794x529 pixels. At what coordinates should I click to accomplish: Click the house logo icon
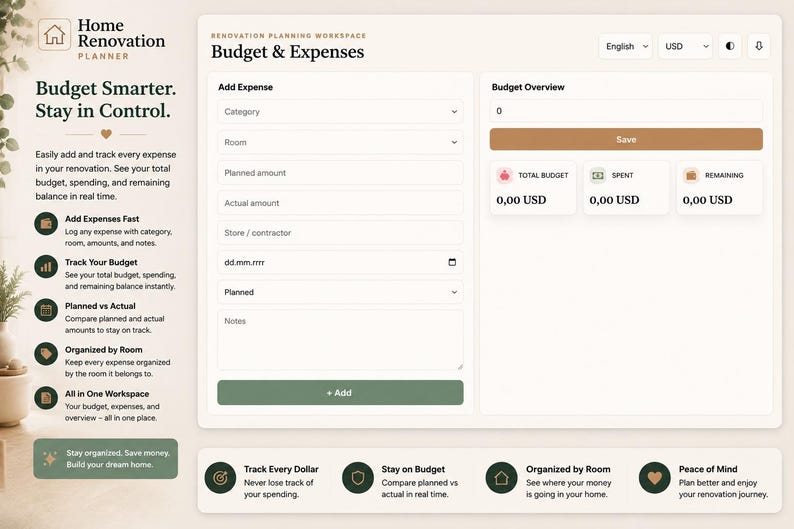click(x=54, y=35)
